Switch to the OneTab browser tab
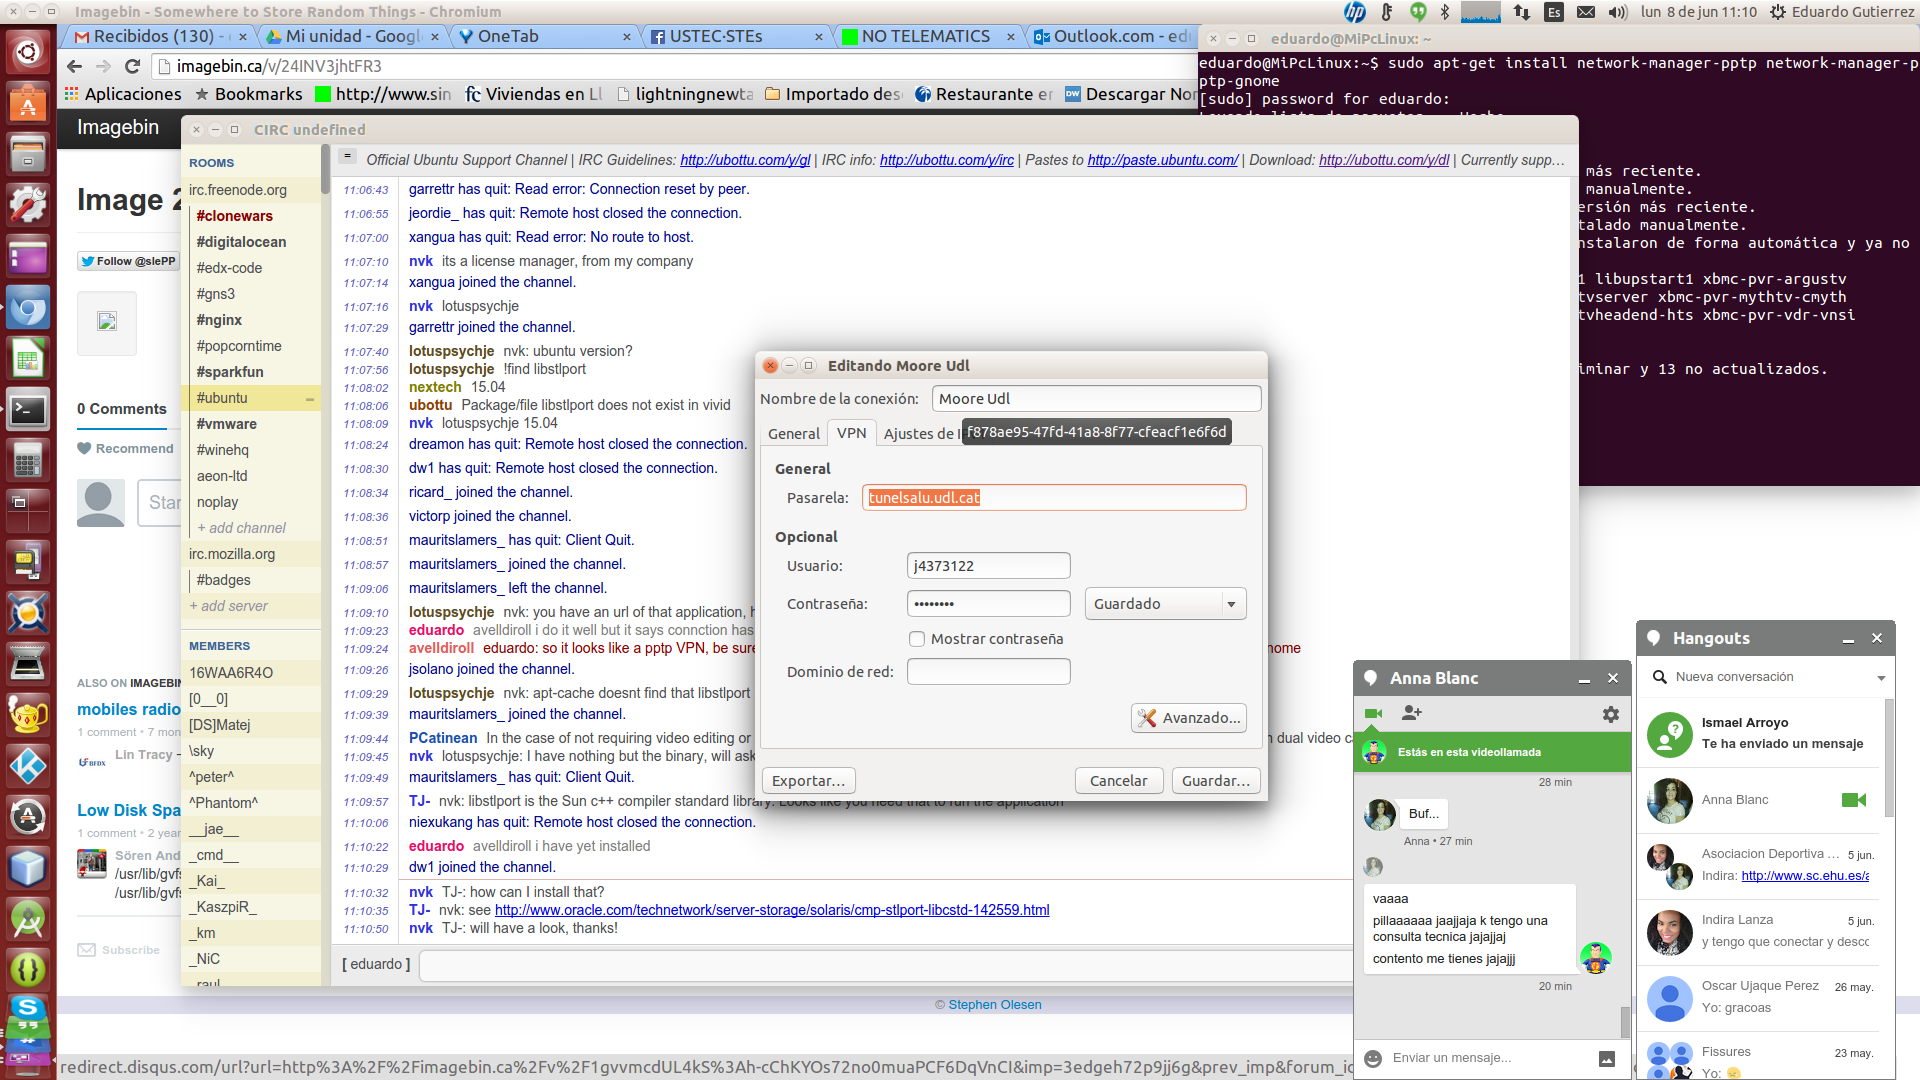This screenshot has height=1080, width=1920. [508, 36]
